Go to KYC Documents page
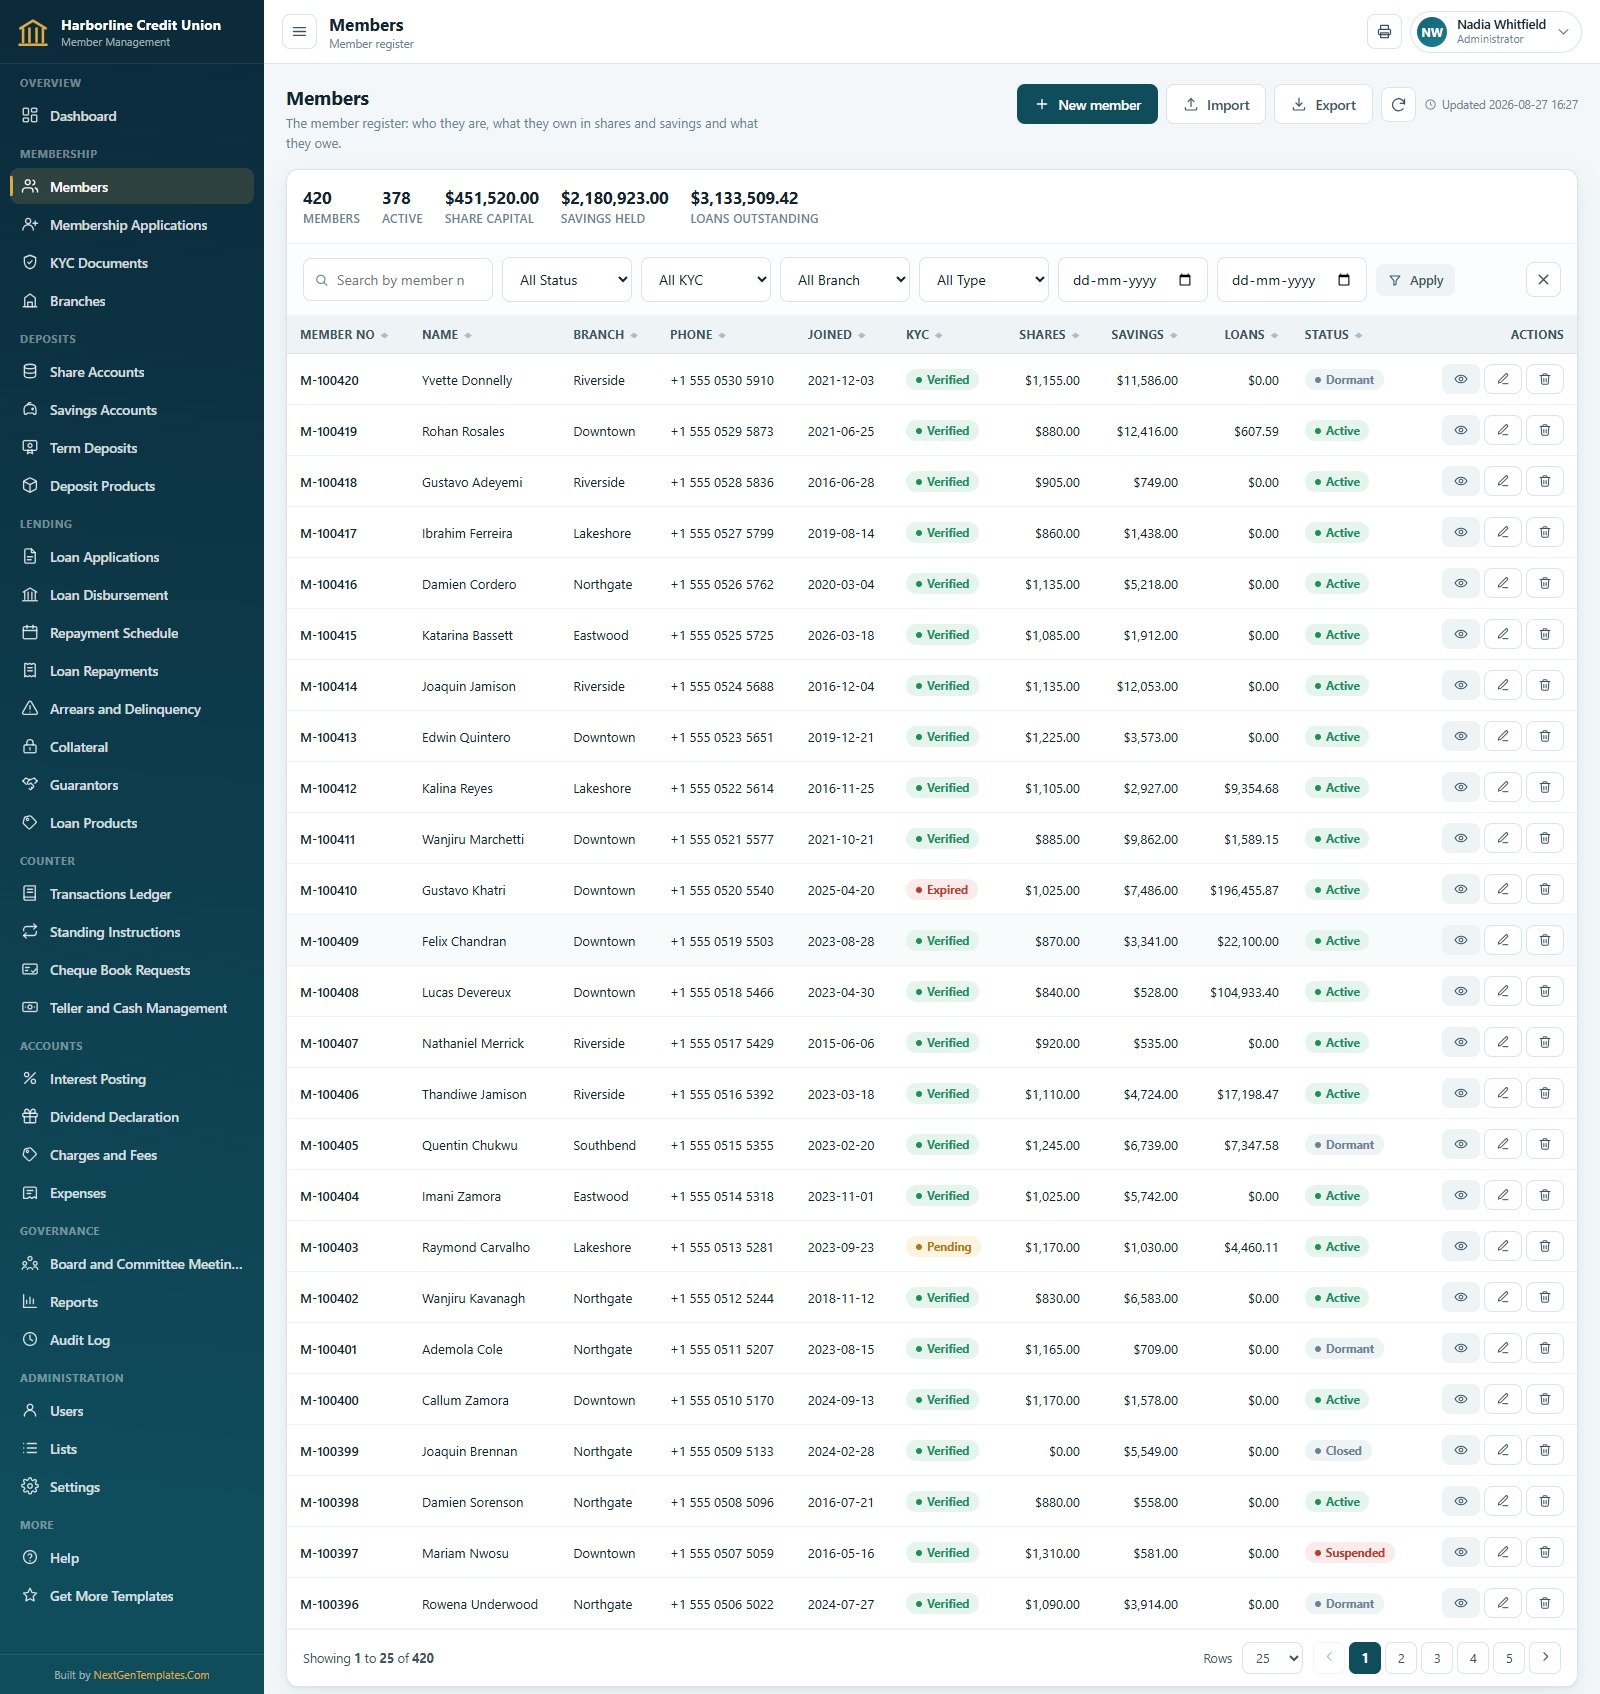This screenshot has height=1694, width=1600. click(132, 263)
